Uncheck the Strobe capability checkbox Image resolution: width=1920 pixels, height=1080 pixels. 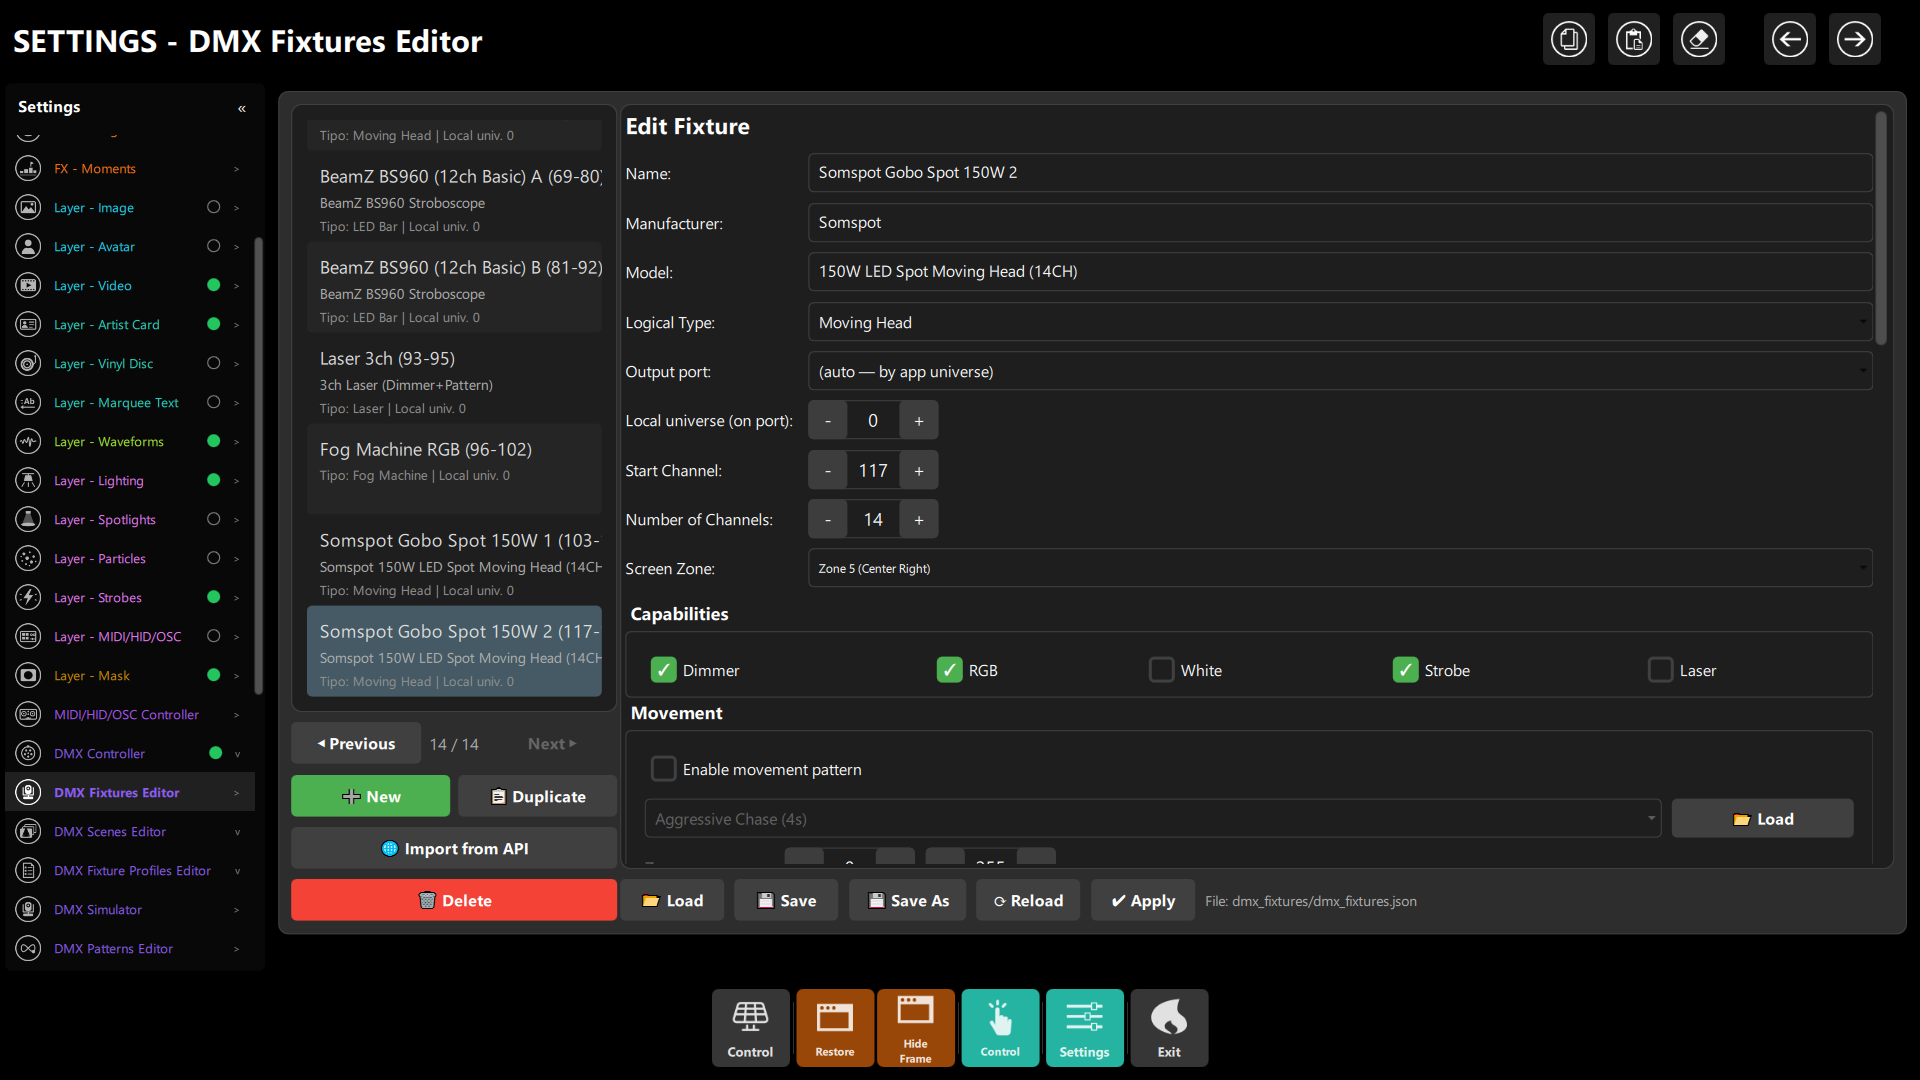(1405, 670)
